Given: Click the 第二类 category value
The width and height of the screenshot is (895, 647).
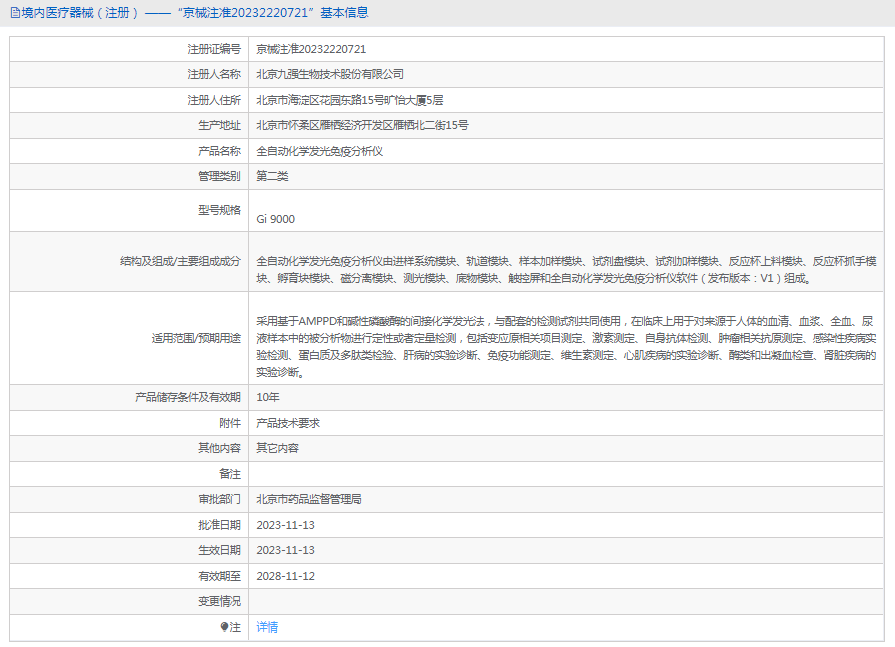Looking at the screenshot, I should [x=272, y=176].
